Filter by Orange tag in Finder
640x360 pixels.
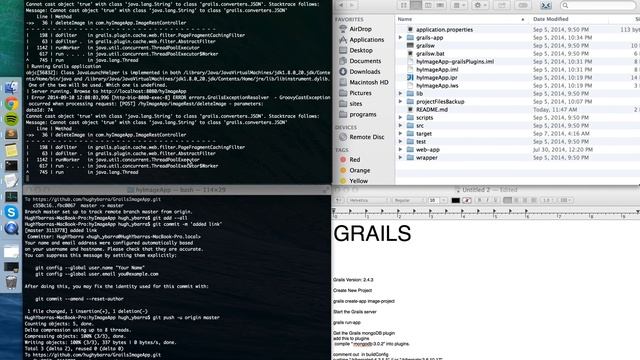coord(360,170)
